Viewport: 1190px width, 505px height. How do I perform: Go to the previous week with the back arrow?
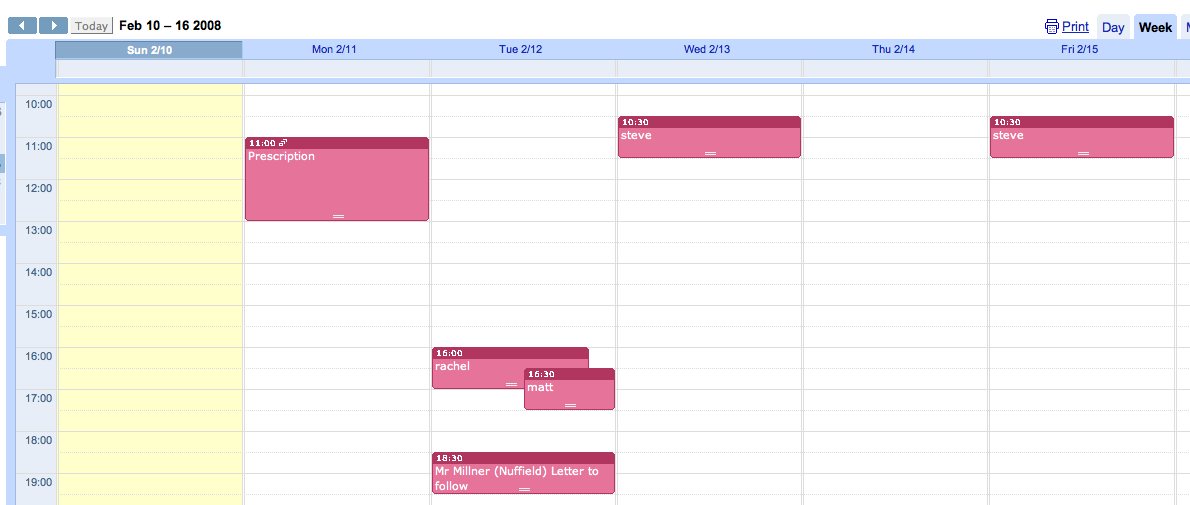click(x=22, y=26)
